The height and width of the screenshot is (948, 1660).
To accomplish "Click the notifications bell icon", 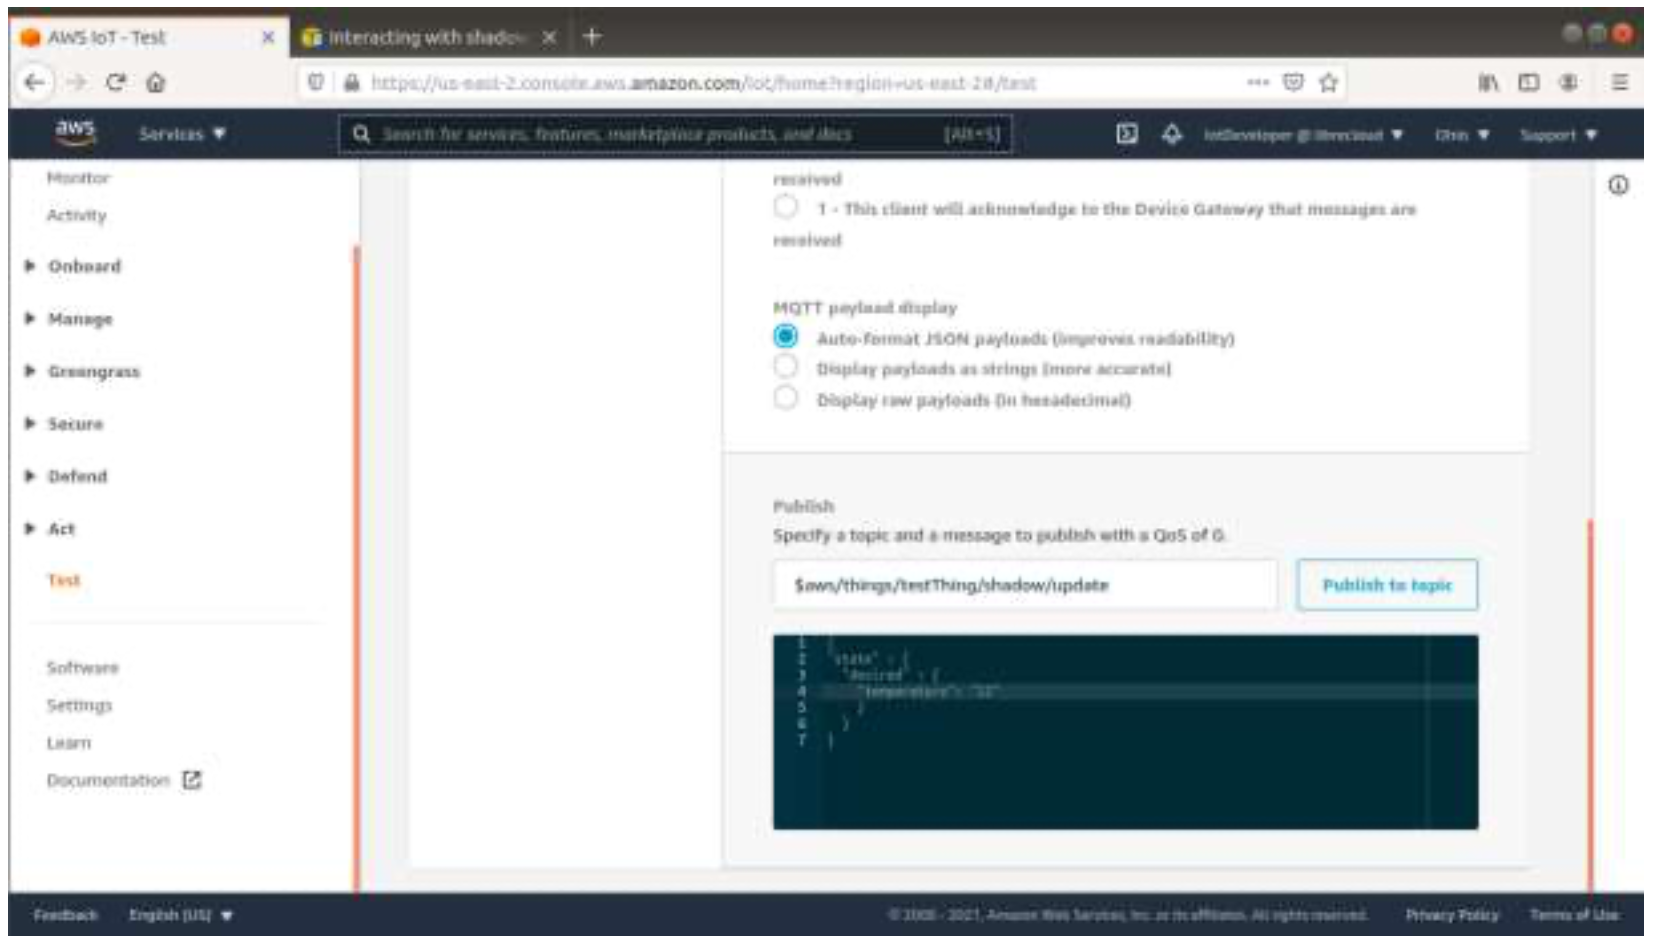I will point(1171,134).
